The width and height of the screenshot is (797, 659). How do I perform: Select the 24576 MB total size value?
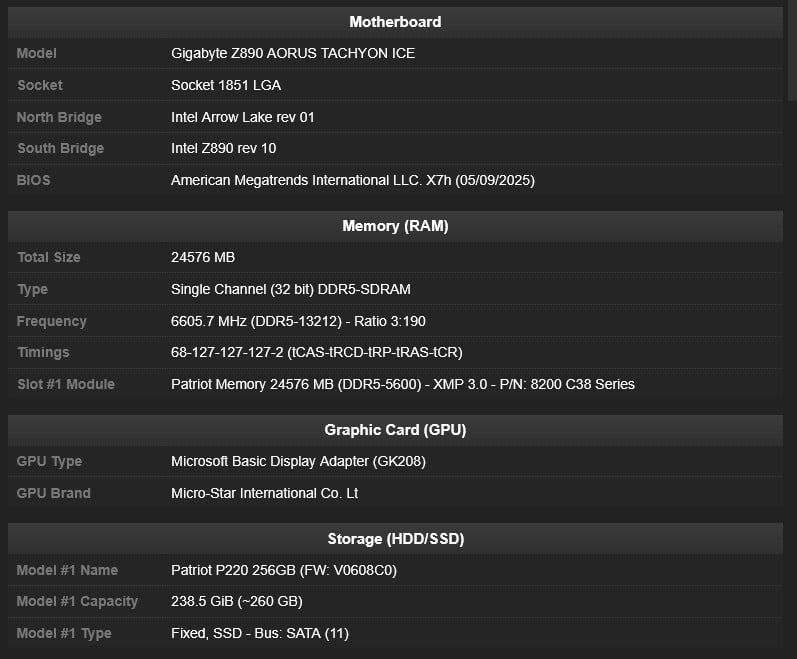coord(203,257)
